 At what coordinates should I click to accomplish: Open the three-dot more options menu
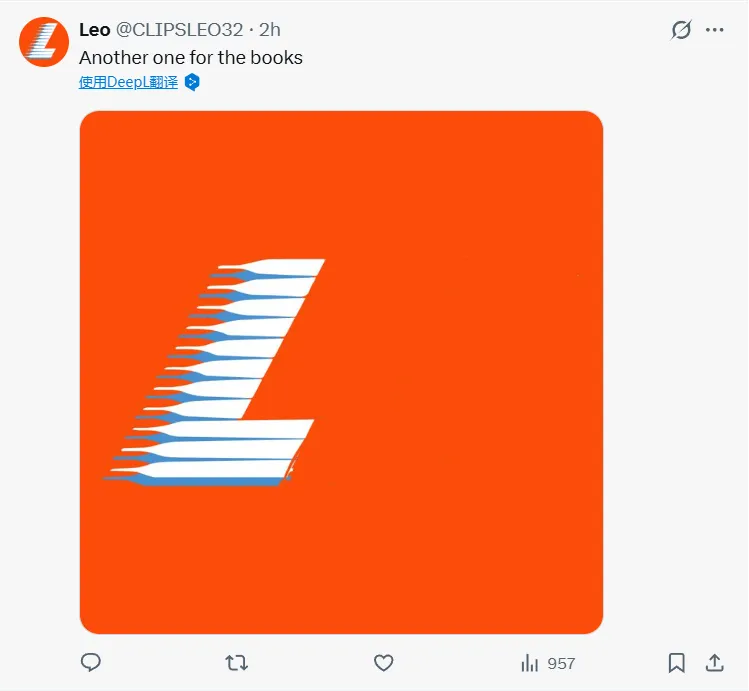click(714, 30)
